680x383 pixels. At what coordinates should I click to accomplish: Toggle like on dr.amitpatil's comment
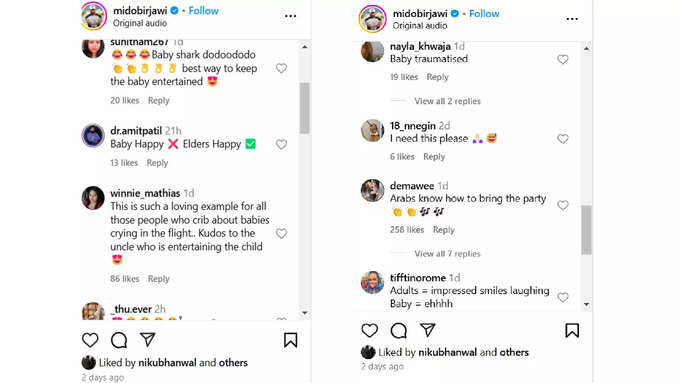click(x=281, y=144)
